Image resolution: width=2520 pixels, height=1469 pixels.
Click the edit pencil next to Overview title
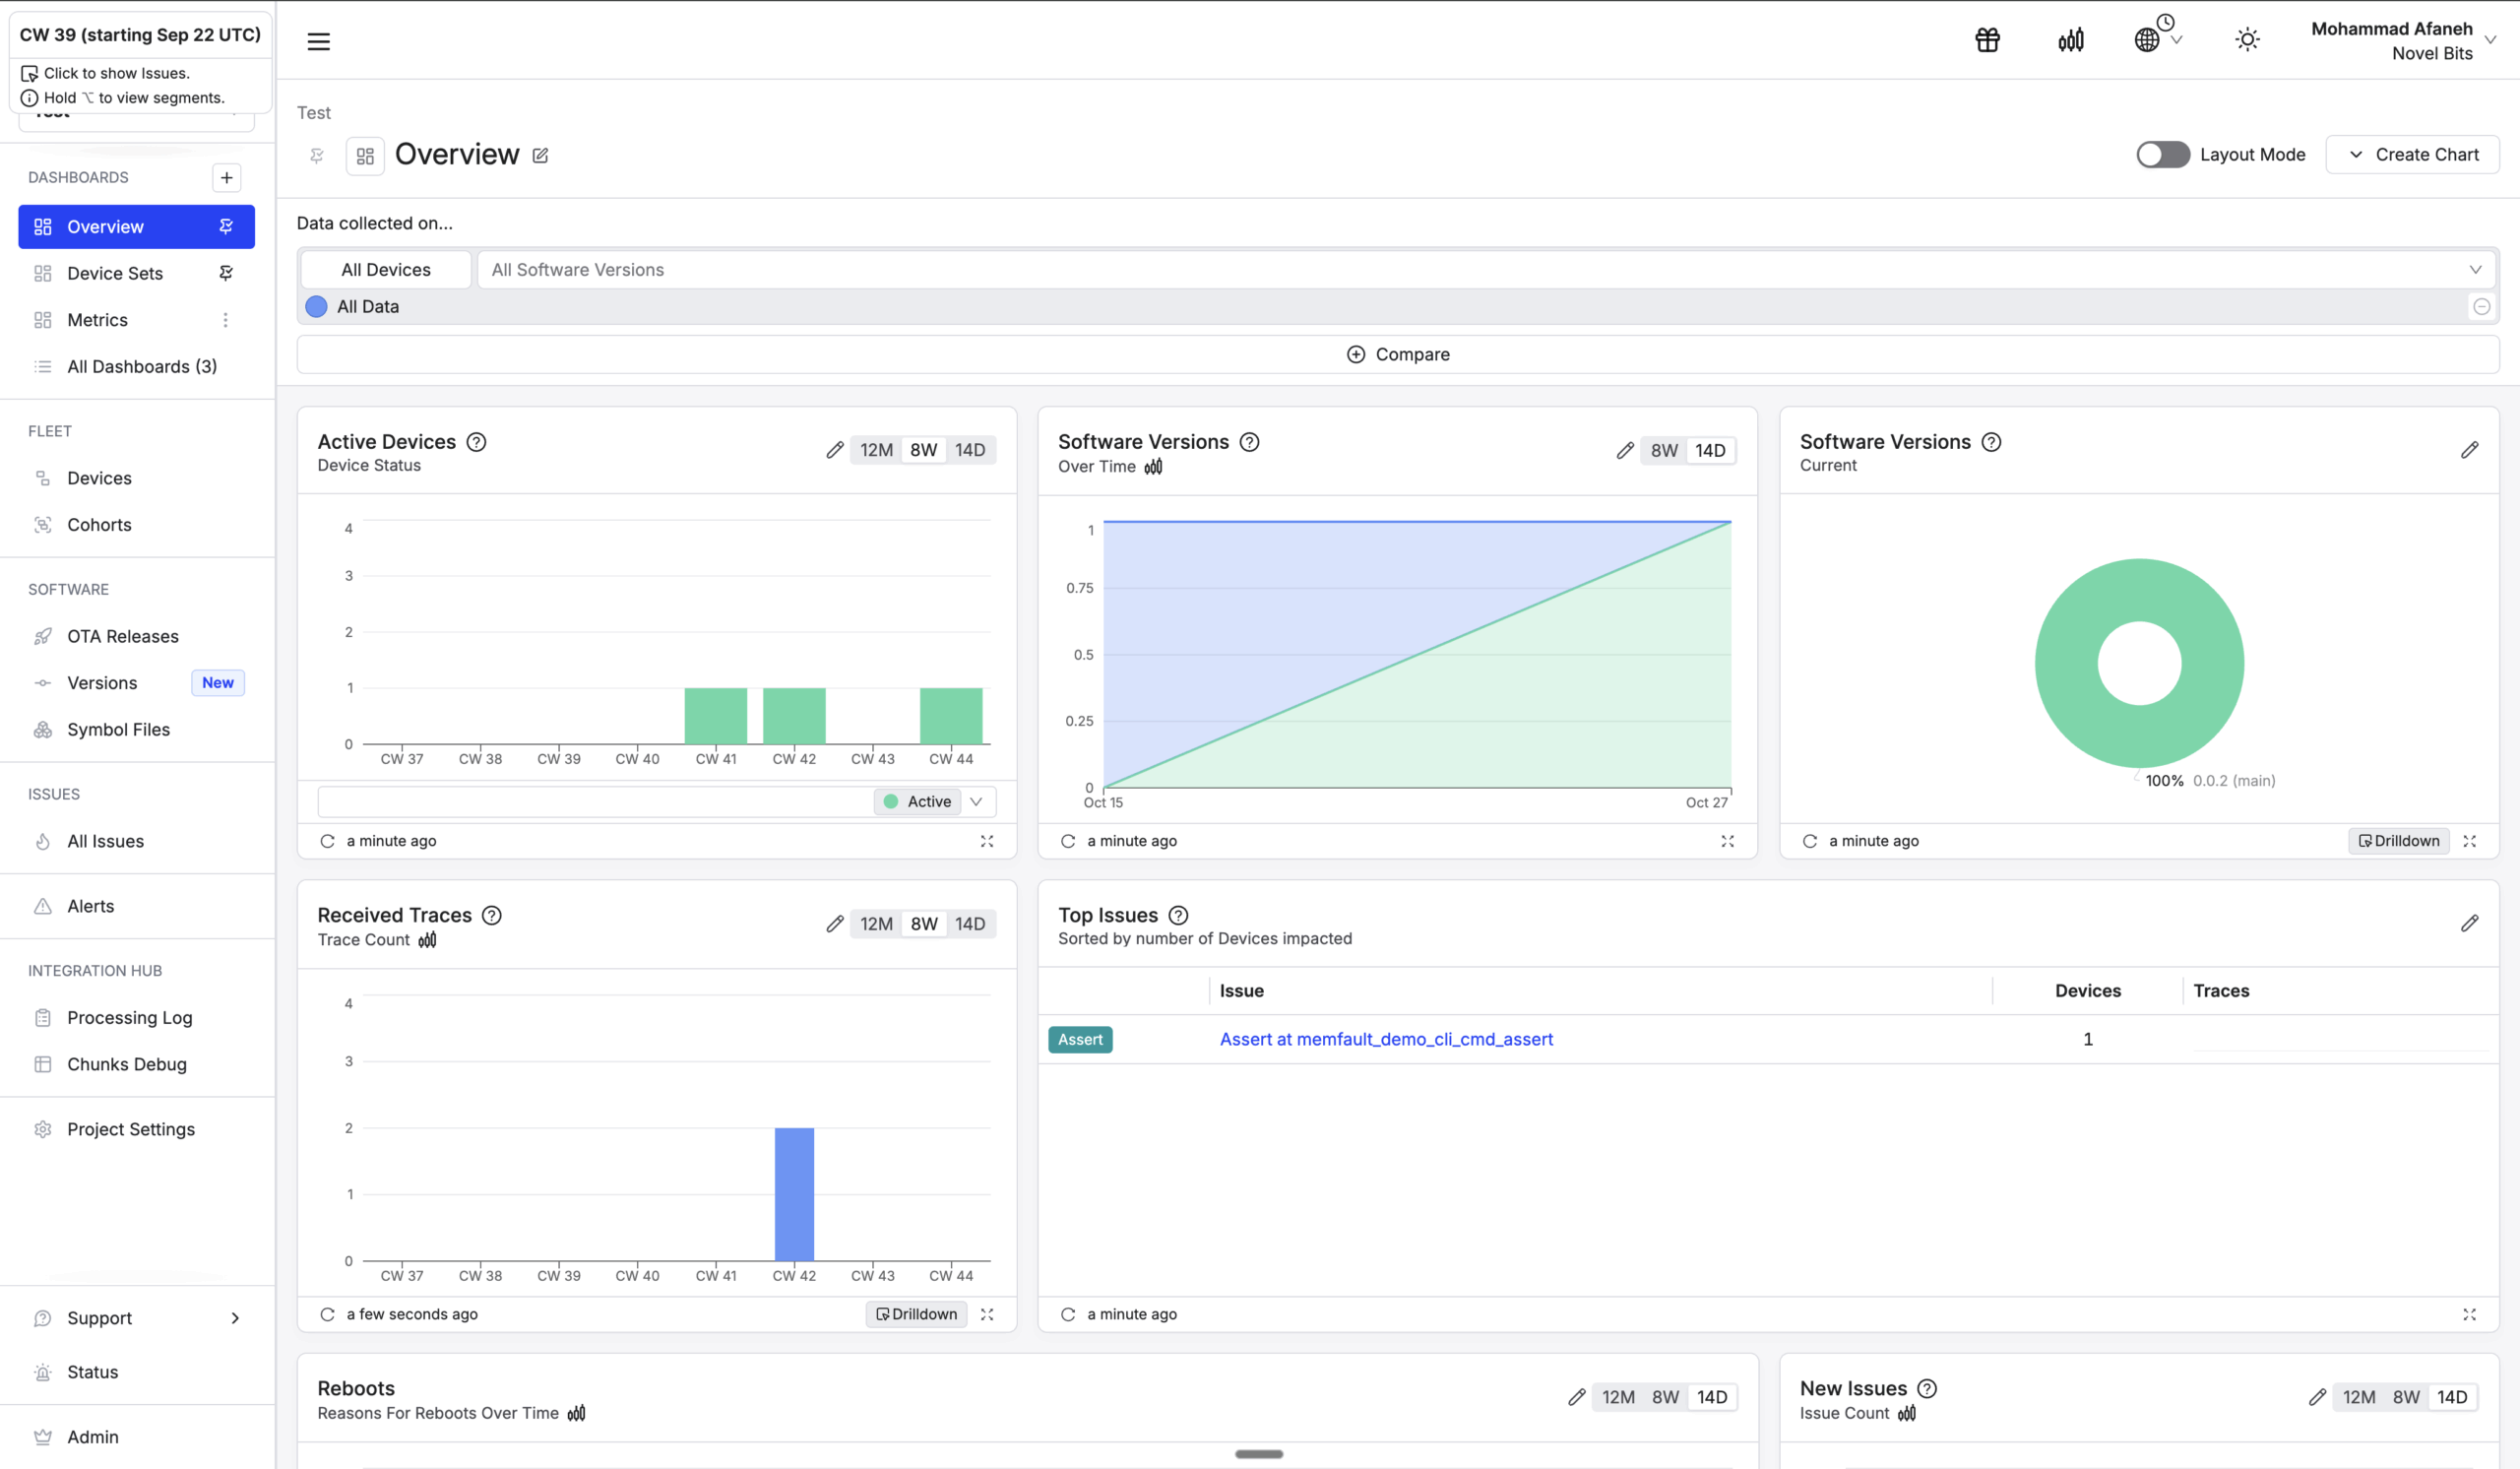pyautogui.click(x=540, y=155)
